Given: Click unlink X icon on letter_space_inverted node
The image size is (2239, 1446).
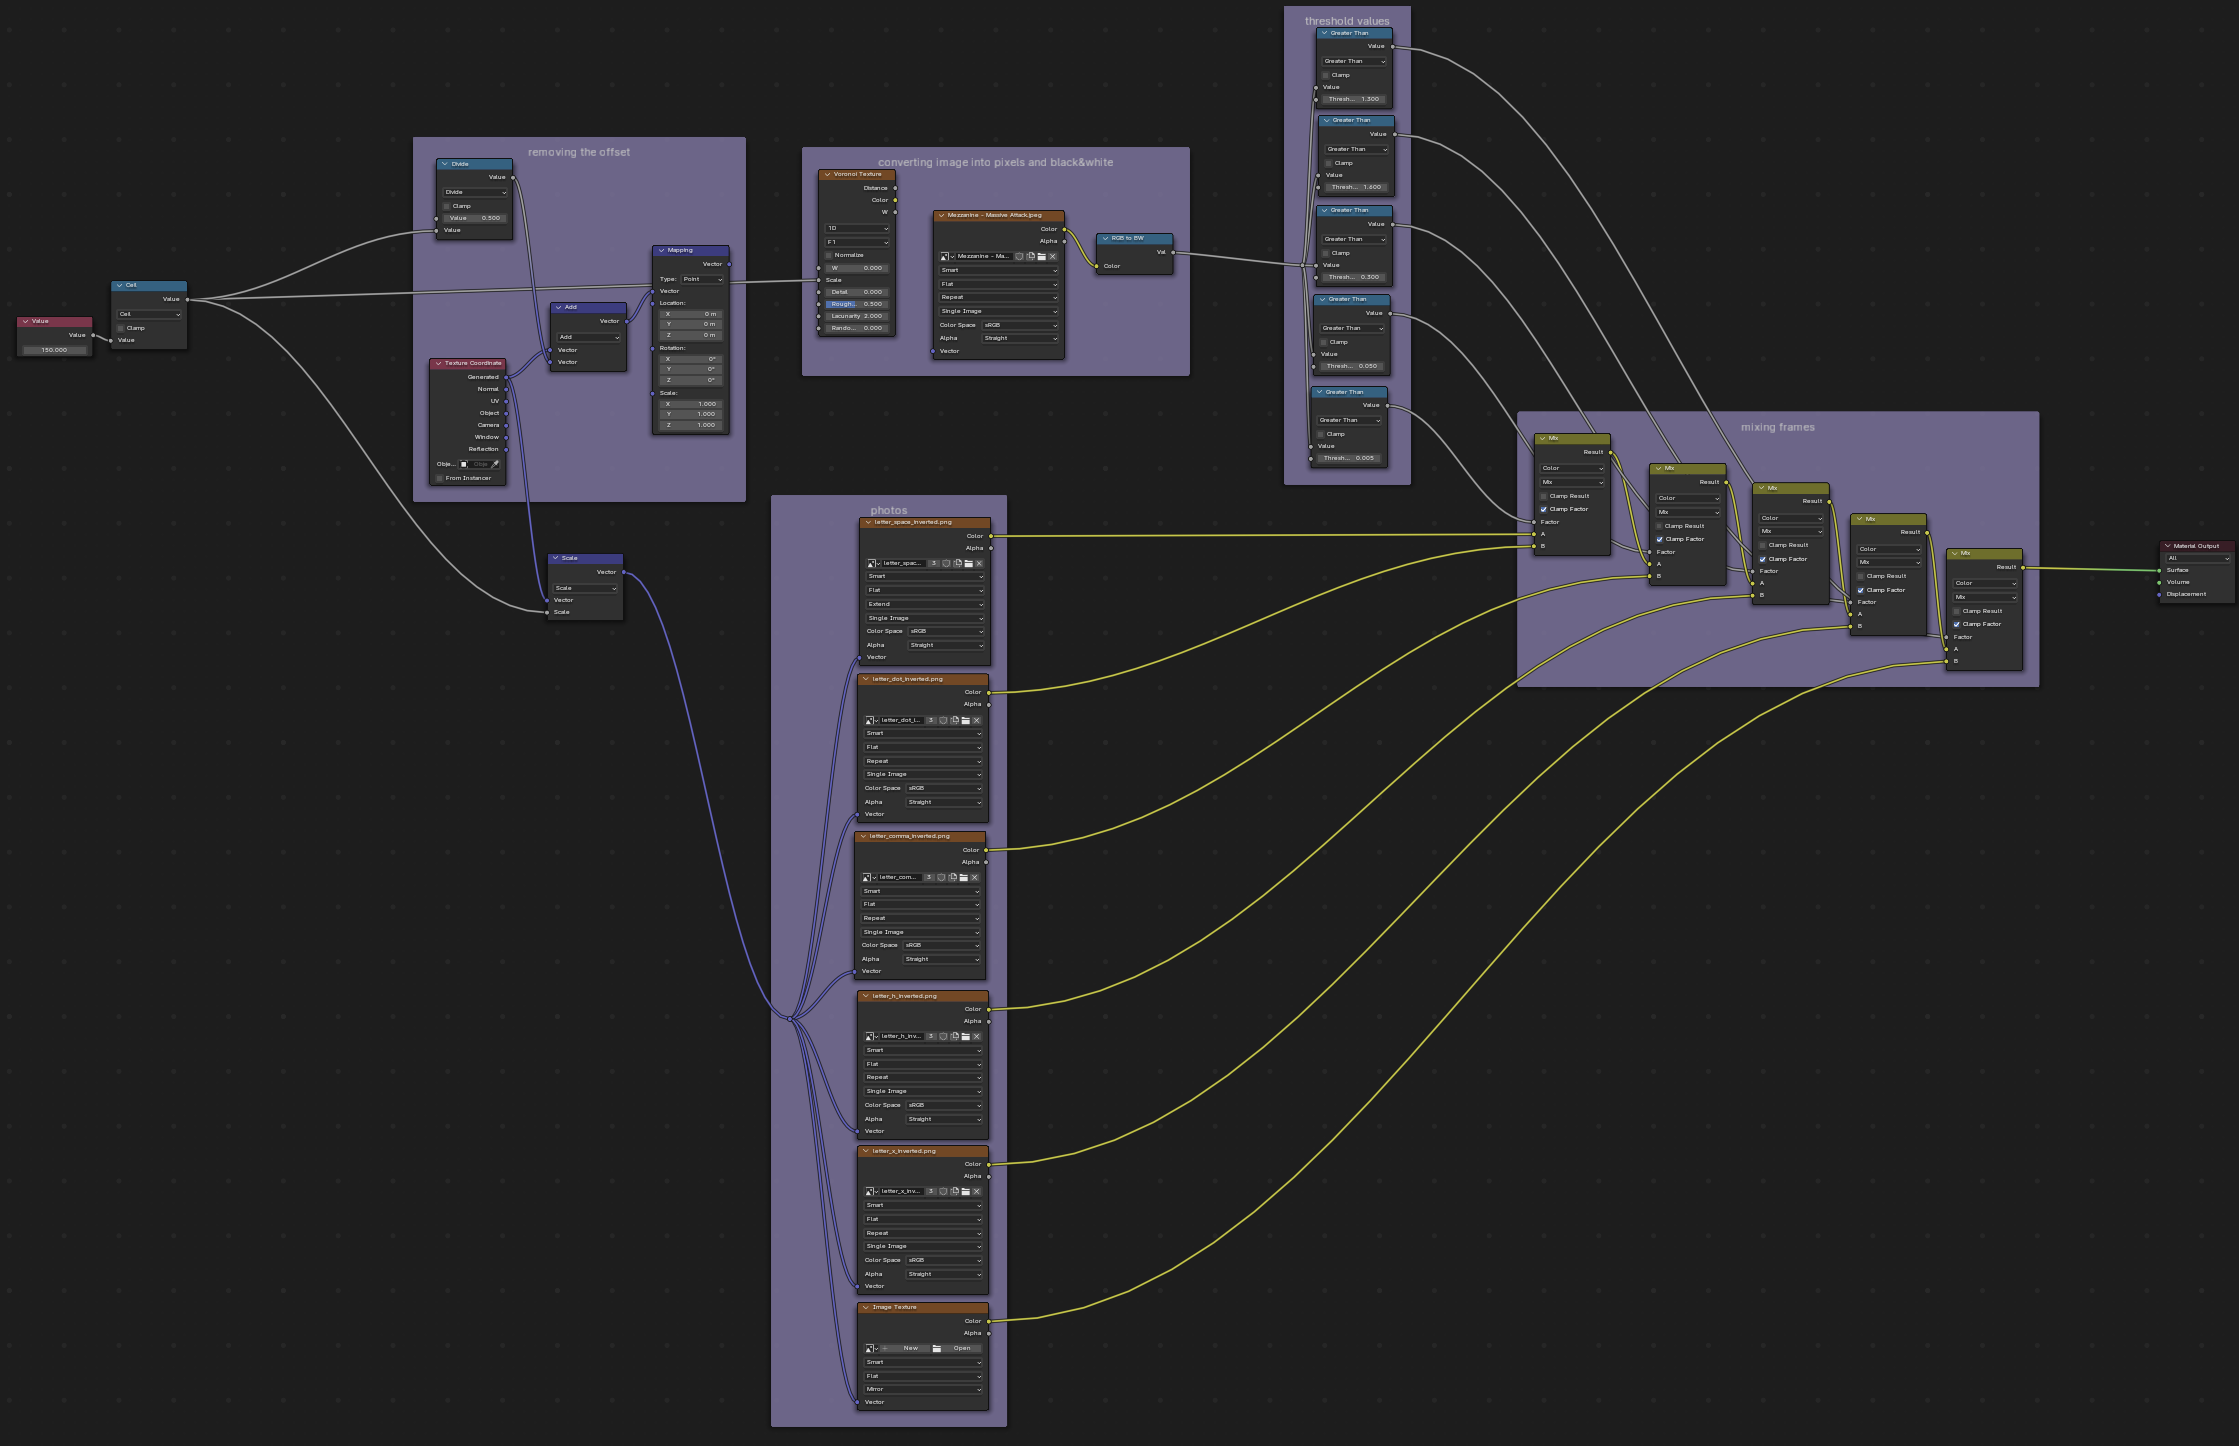Looking at the screenshot, I should point(979,563).
